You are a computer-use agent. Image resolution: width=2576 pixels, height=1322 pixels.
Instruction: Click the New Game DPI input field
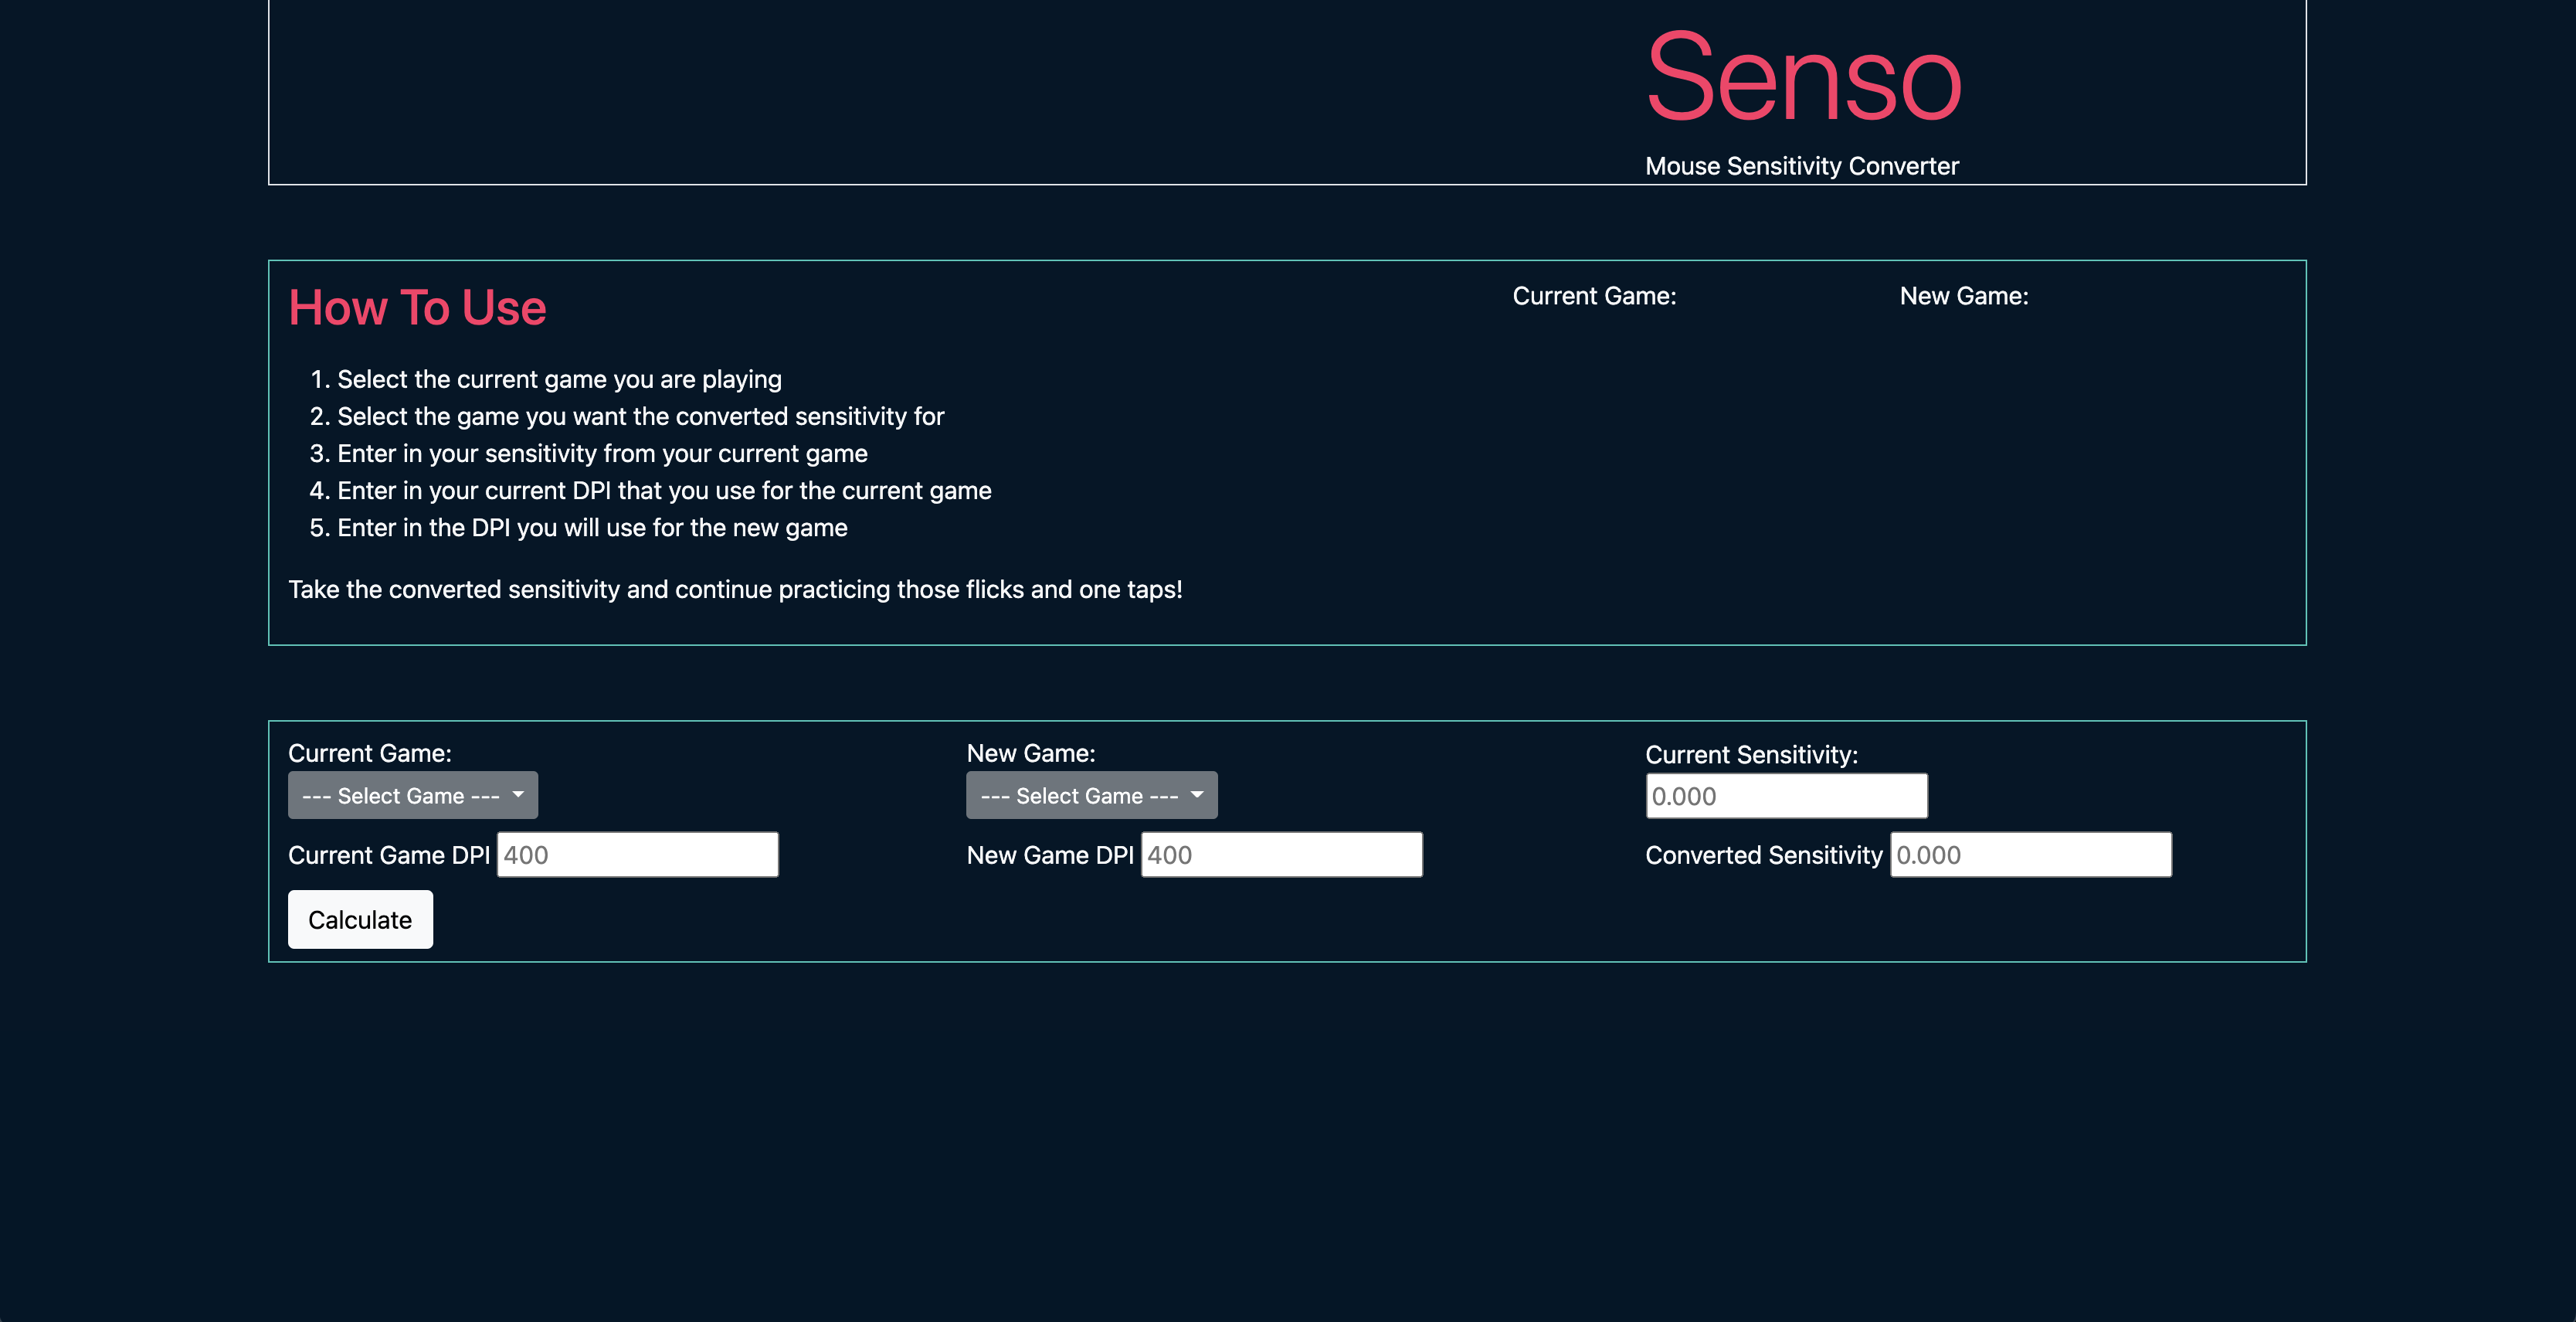(1281, 855)
